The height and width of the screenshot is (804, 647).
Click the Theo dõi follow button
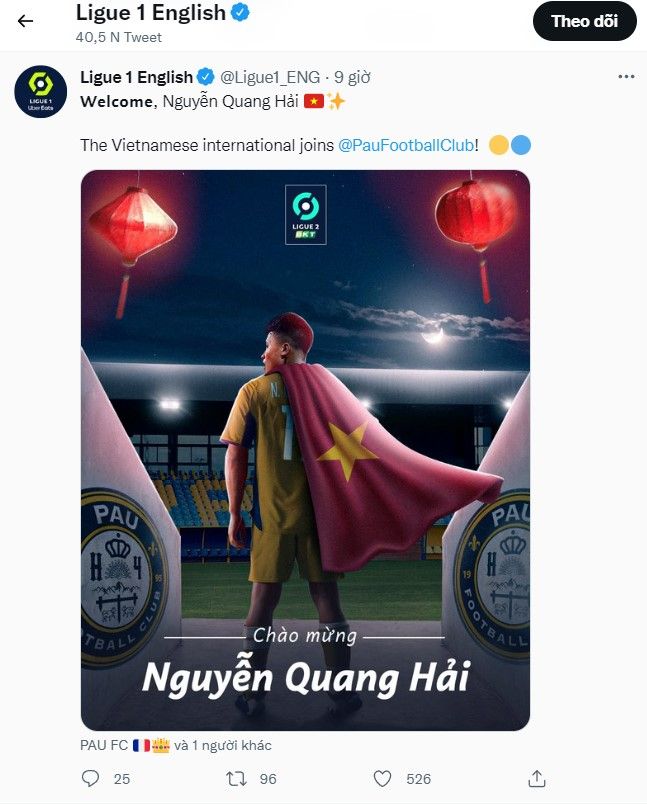(584, 21)
